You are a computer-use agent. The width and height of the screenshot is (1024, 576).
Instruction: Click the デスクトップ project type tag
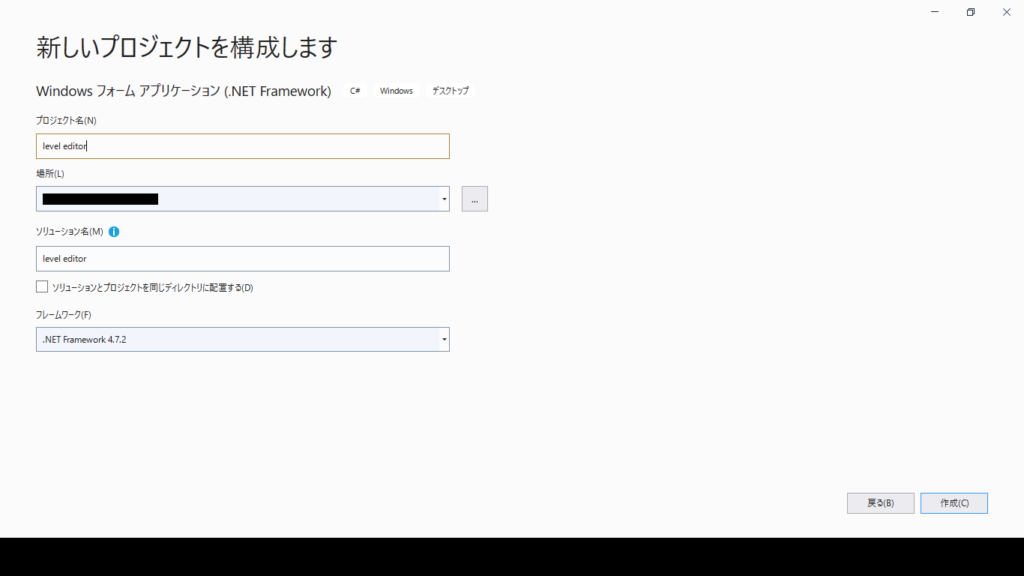click(450, 91)
